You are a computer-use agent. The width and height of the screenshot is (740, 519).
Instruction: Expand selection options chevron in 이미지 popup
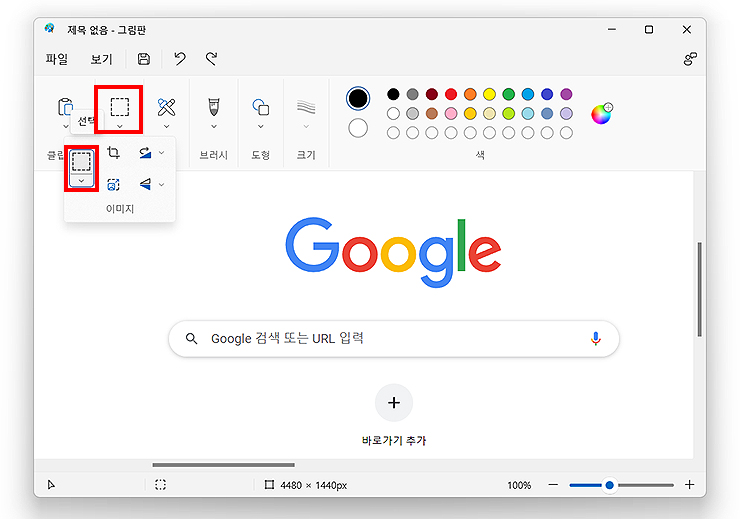coord(81,181)
